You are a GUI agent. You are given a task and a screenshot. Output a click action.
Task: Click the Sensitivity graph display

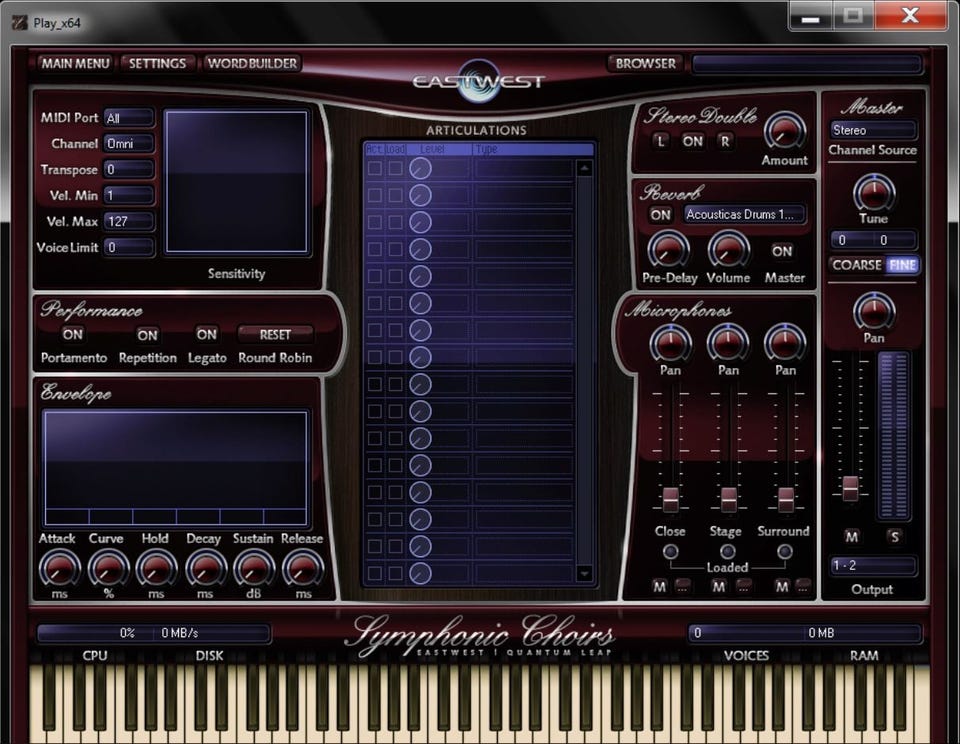point(236,181)
